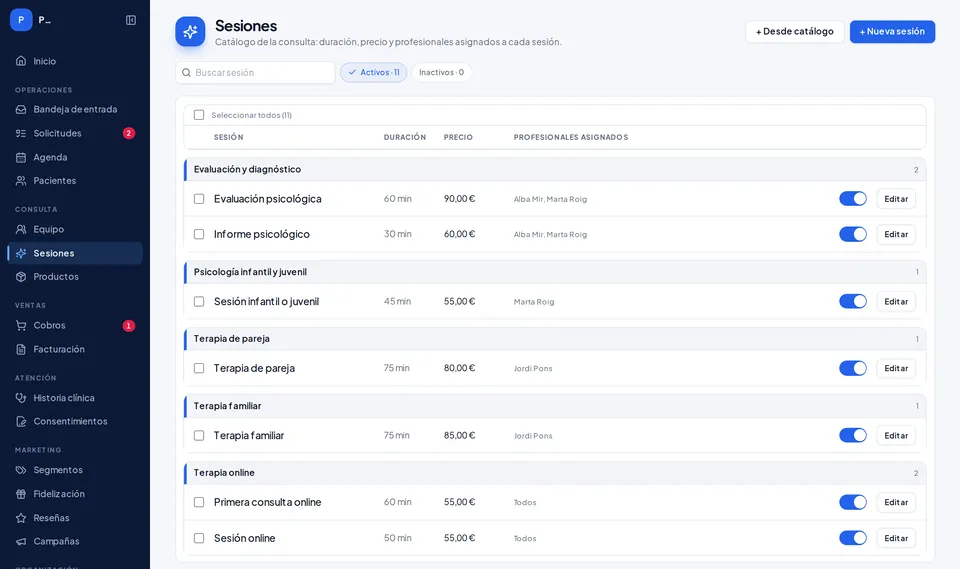Click the Nueva sesión button
This screenshot has height=569, width=960.
pyautogui.click(x=892, y=31)
